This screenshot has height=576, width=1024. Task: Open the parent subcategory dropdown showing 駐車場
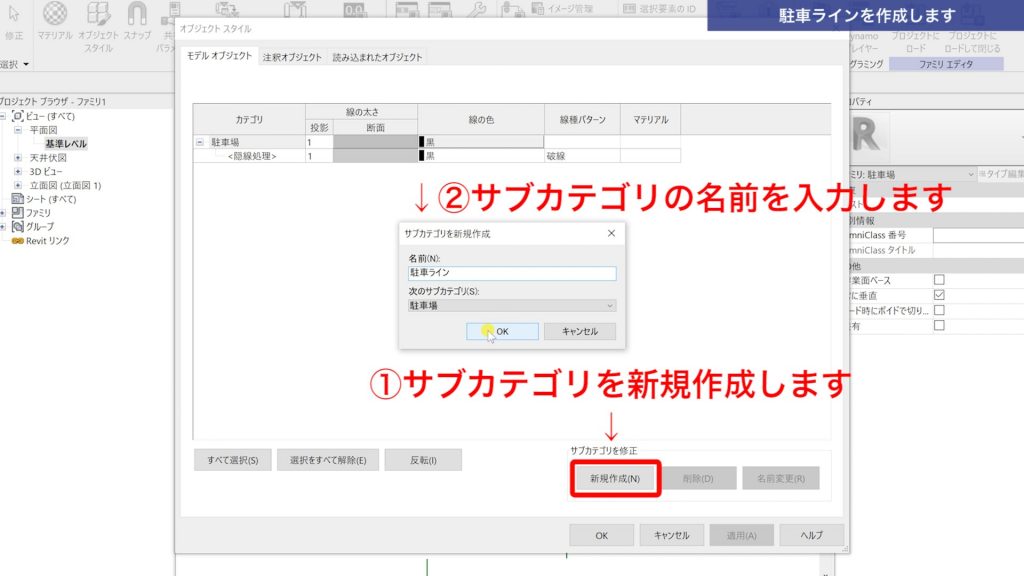(x=511, y=305)
